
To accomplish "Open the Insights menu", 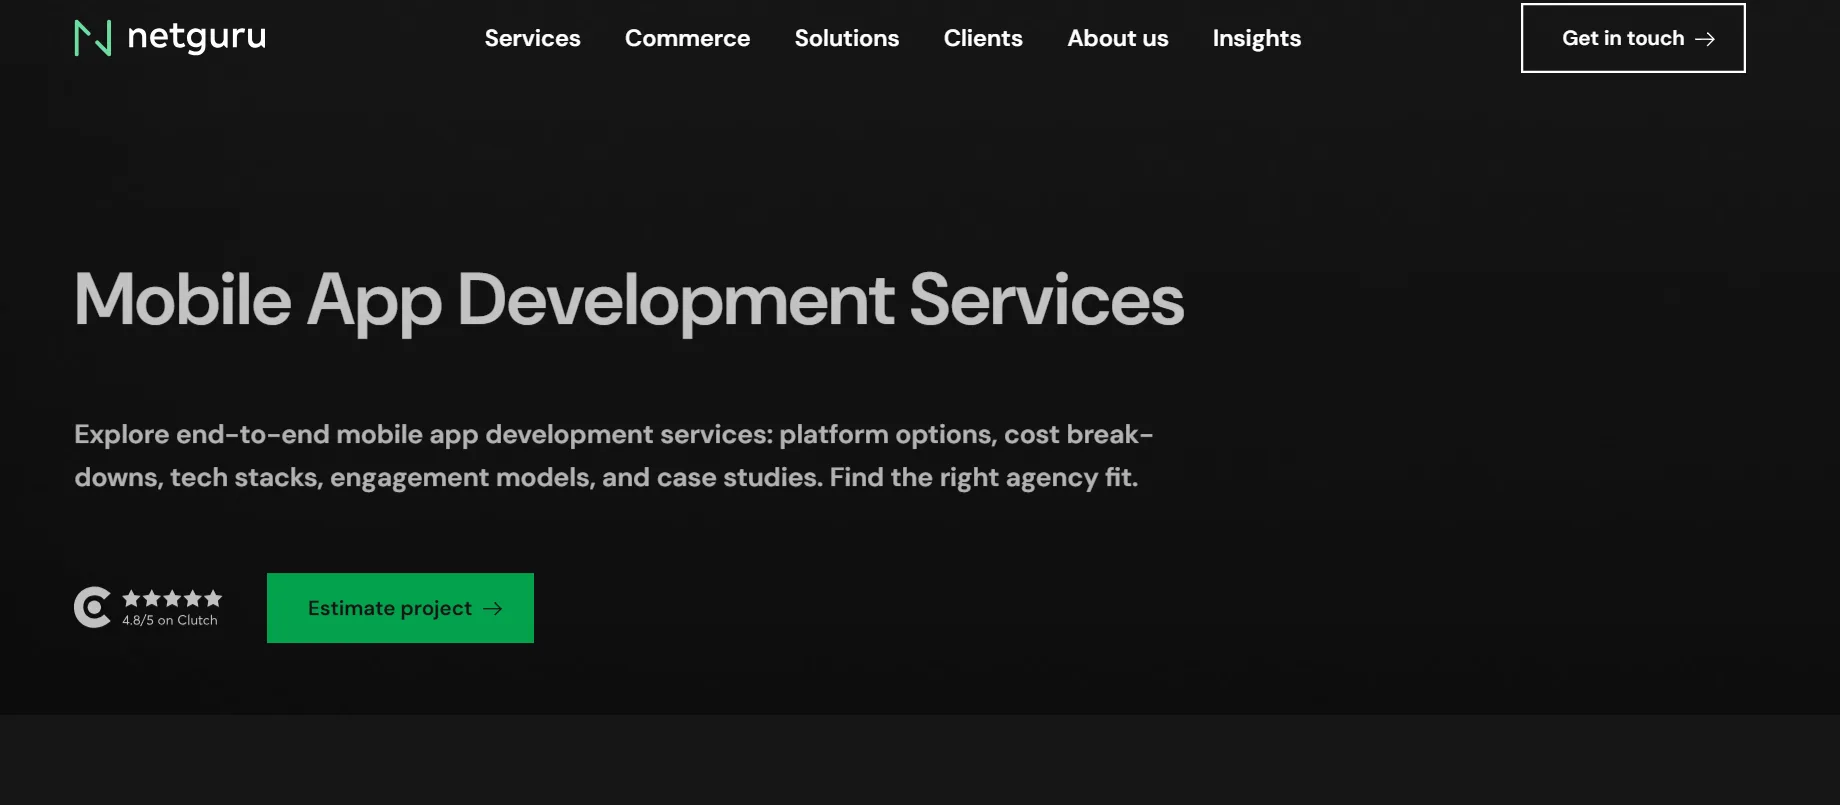I will point(1257,38).
